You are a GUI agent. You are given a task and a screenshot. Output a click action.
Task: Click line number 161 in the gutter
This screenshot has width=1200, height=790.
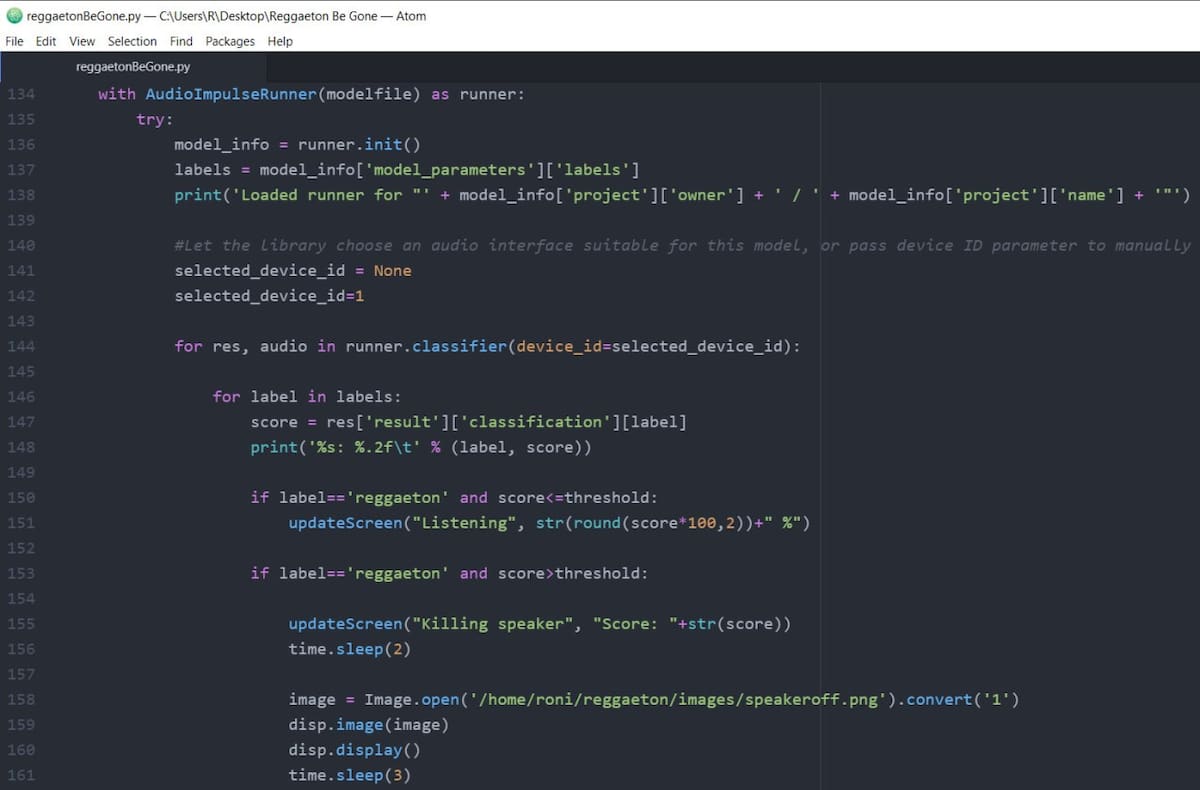pyautogui.click(x=21, y=775)
